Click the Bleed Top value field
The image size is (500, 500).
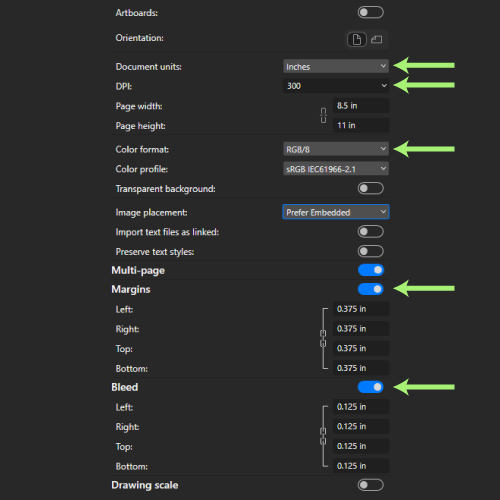click(361, 446)
